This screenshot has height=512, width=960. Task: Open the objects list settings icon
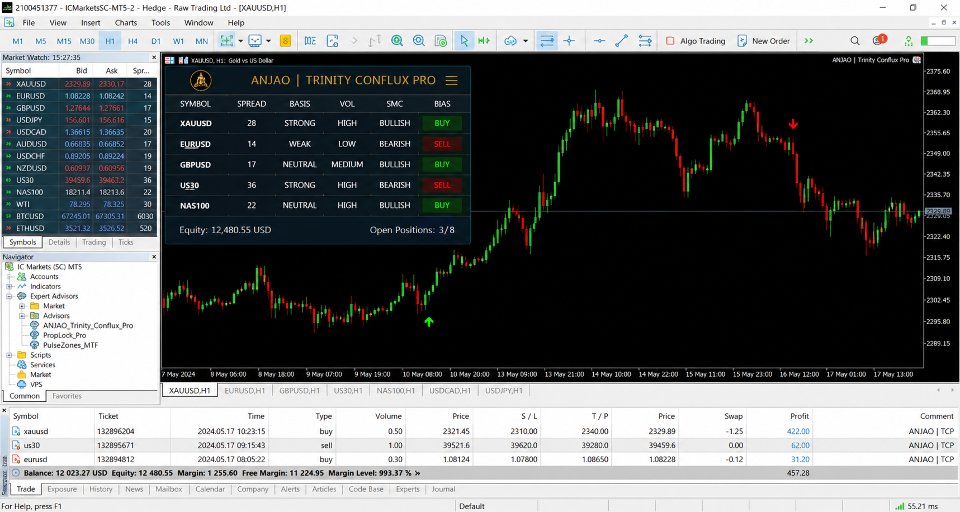coord(645,41)
